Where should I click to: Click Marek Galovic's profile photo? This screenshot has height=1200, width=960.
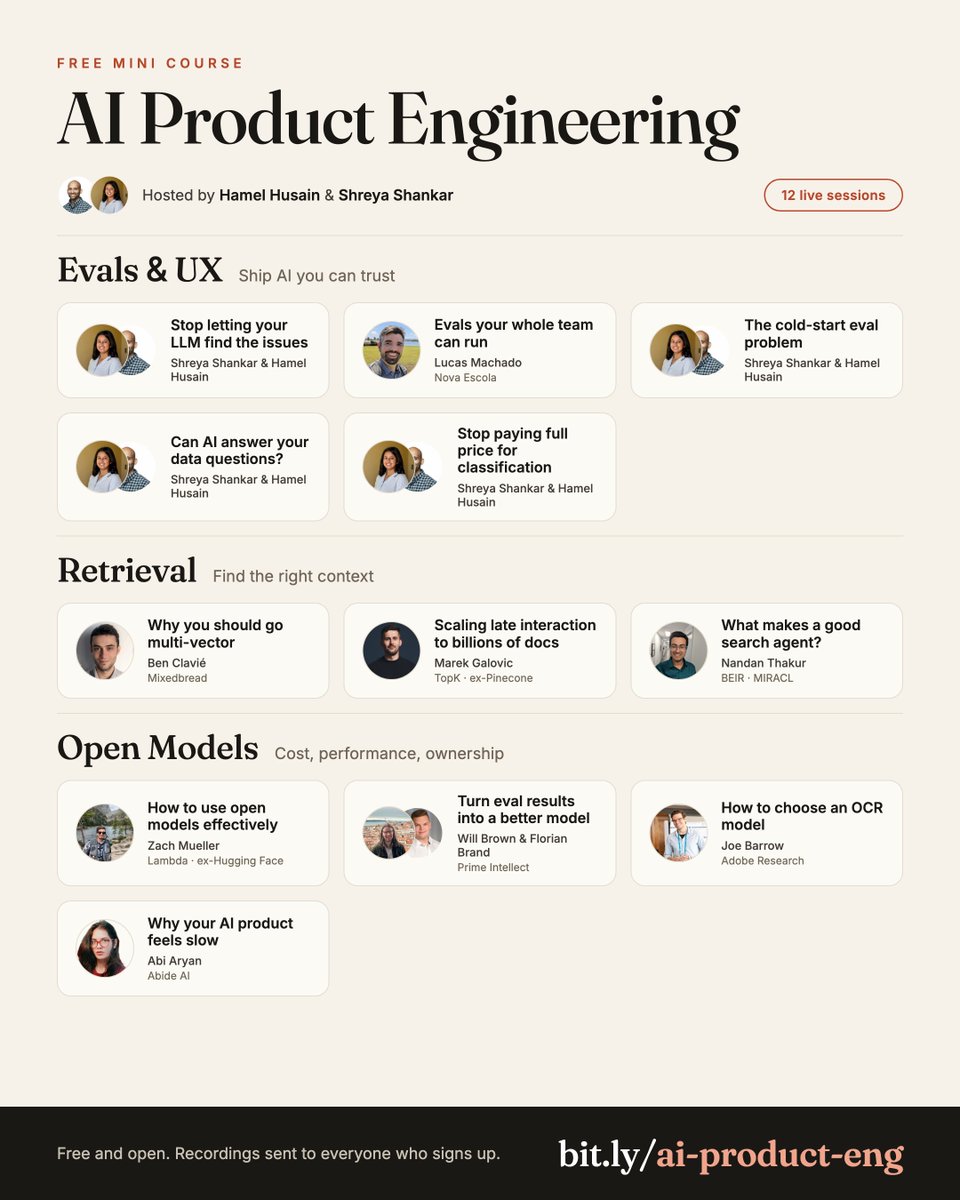[x=391, y=651]
